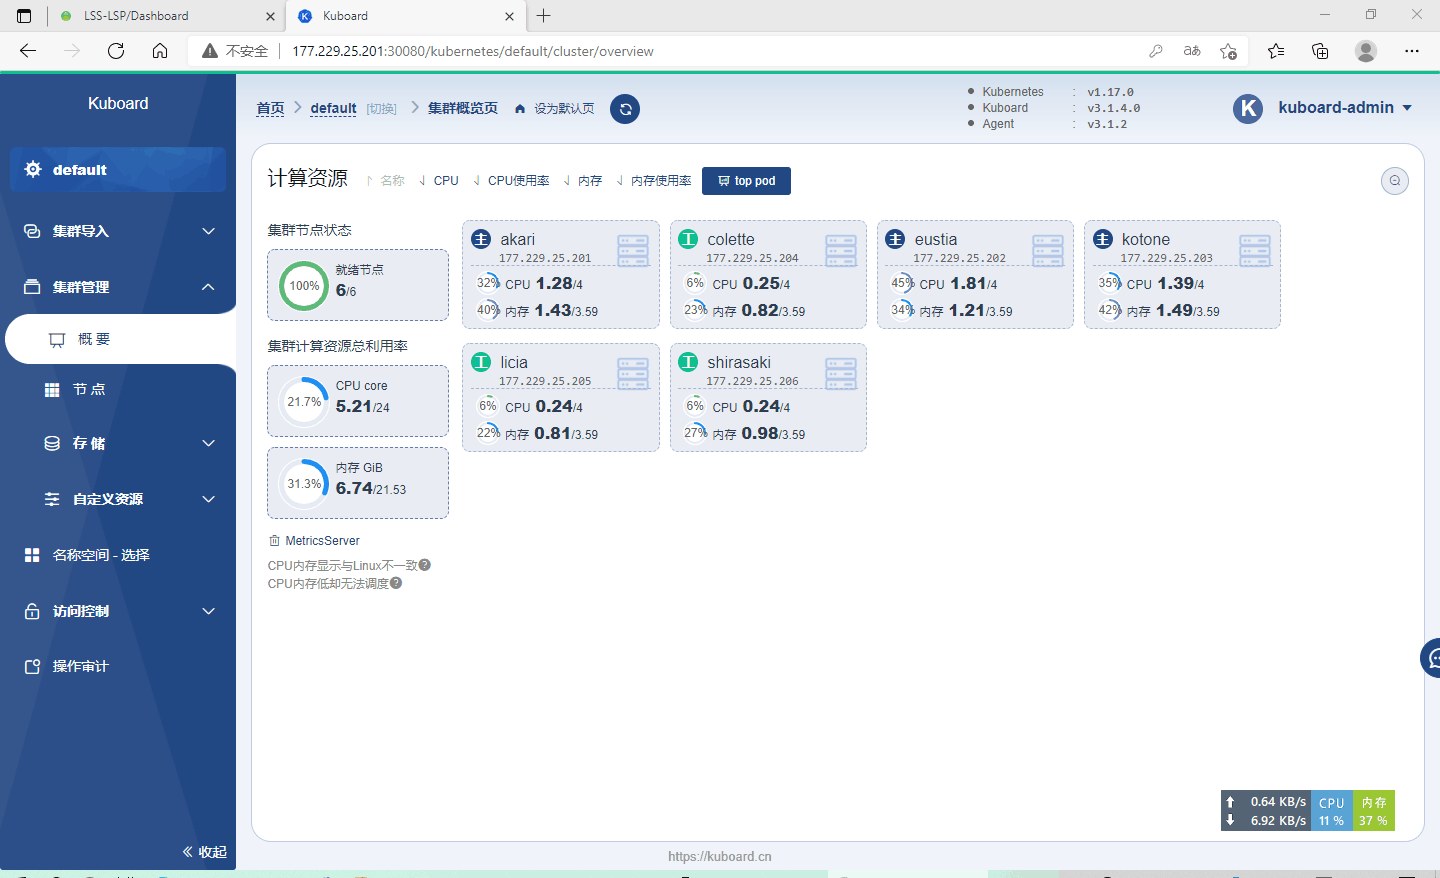Click the shirasaki green role badge
This screenshot has width=1440, height=878.
click(x=688, y=362)
